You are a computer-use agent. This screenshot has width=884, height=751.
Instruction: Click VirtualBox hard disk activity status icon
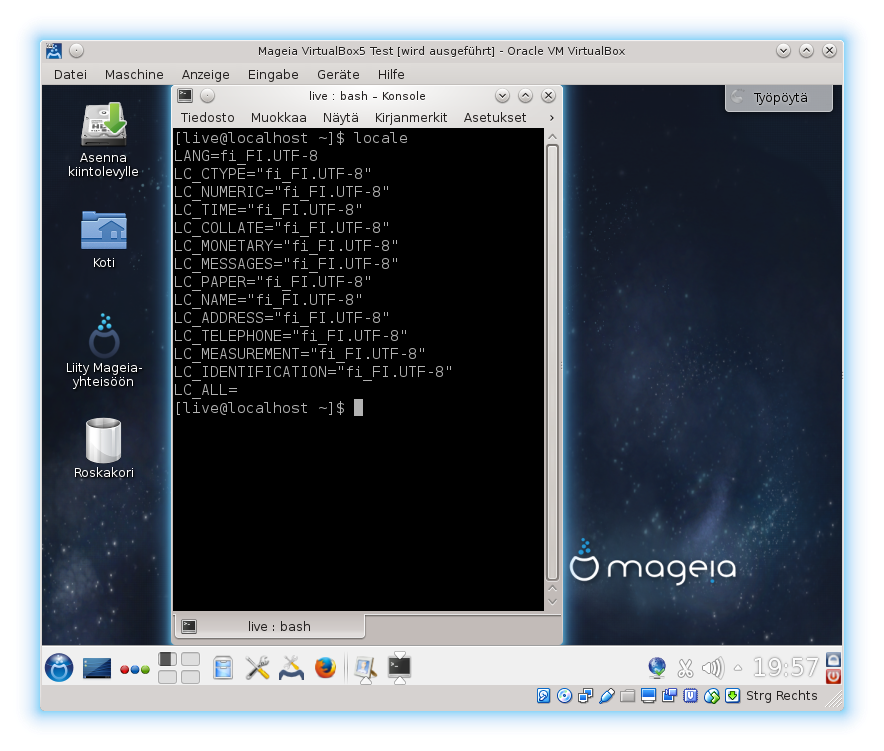pyautogui.click(x=543, y=696)
